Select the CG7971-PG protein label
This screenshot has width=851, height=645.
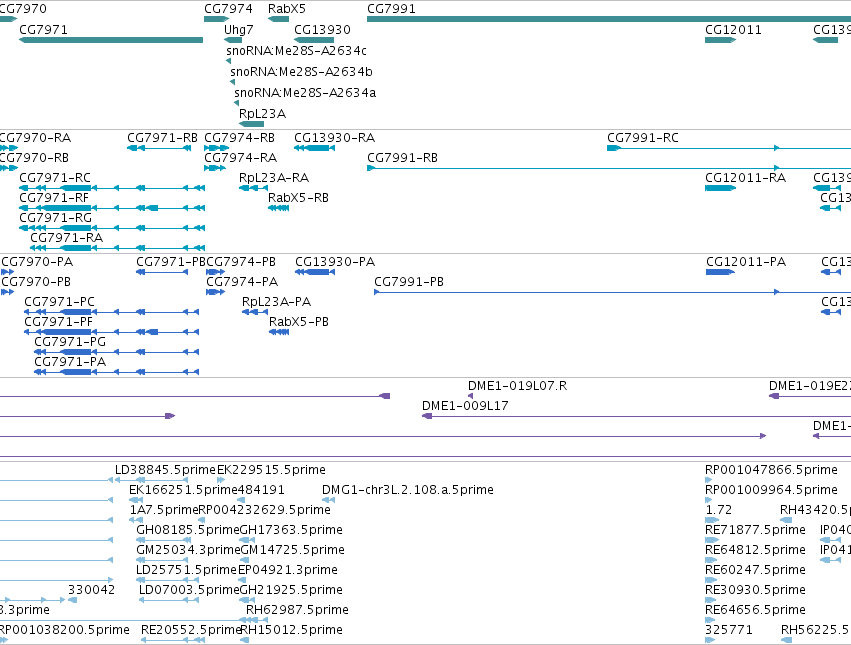tap(70, 342)
